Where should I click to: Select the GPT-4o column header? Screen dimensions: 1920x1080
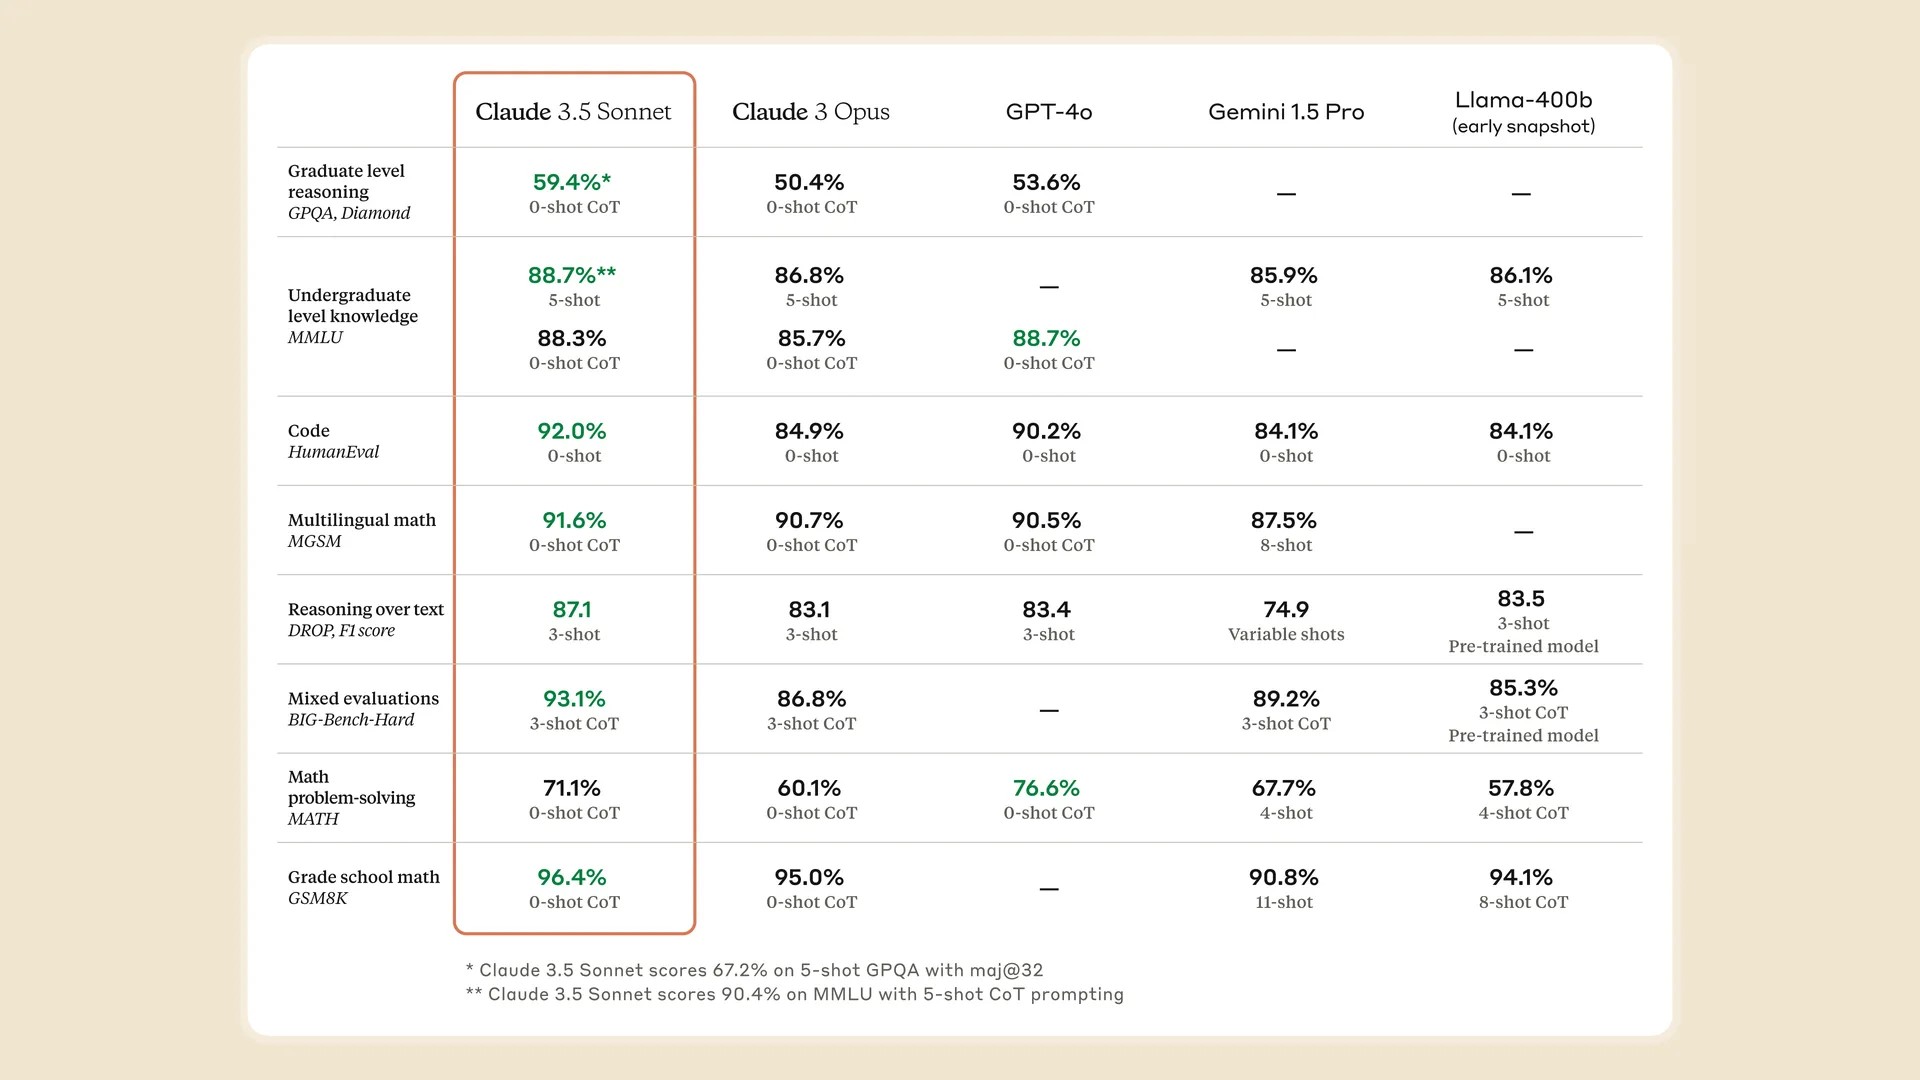coord(1048,112)
